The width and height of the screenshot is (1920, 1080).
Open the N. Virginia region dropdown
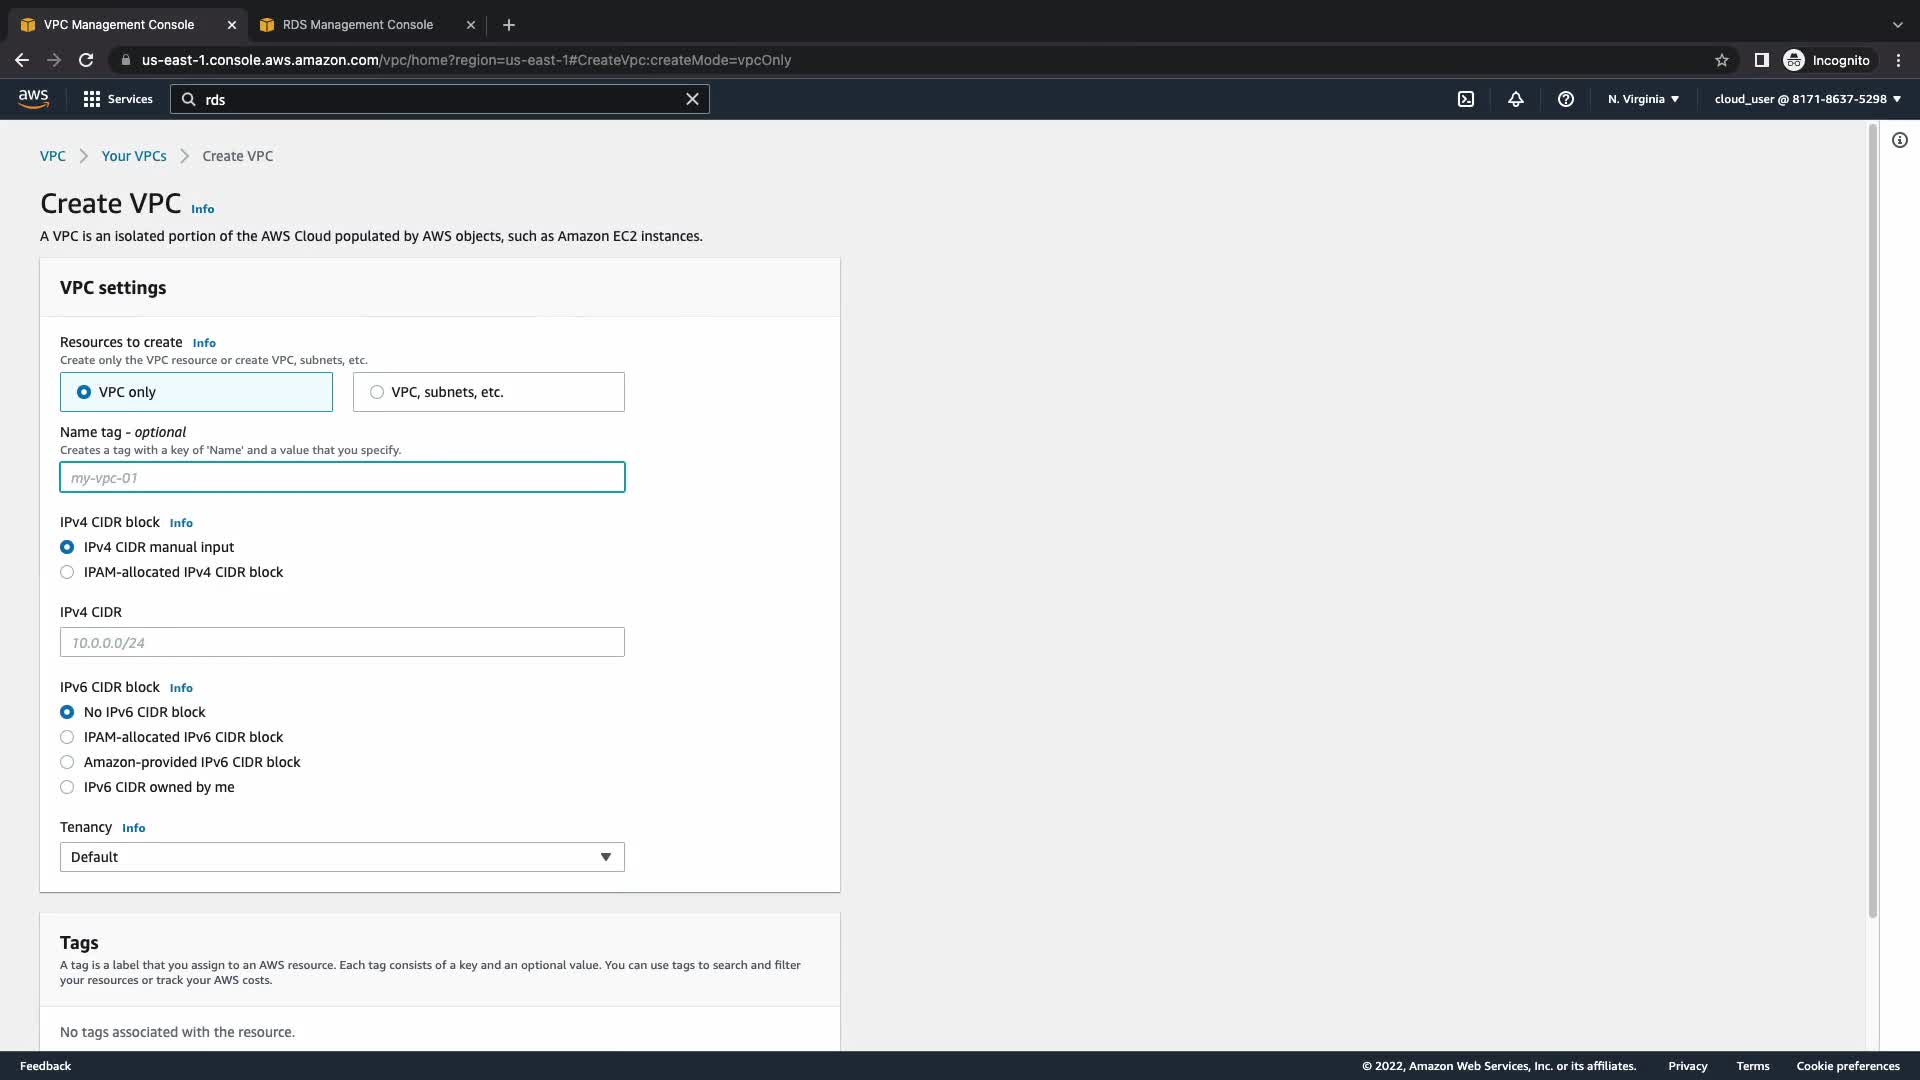point(1643,99)
